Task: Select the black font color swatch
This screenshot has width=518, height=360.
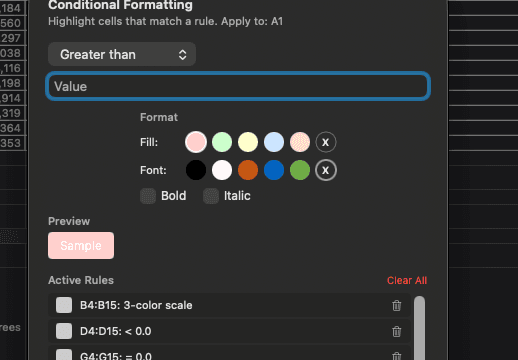Action: tap(196, 170)
